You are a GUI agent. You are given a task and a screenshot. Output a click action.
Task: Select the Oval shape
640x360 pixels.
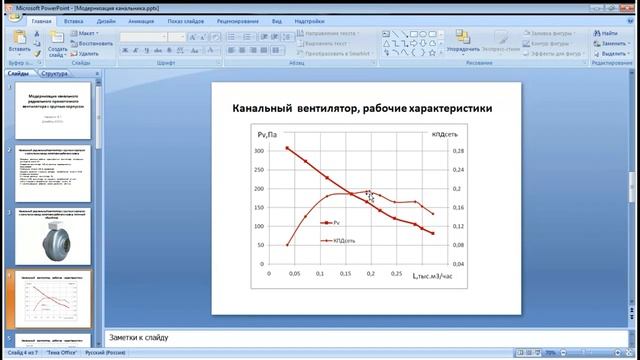click(423, 34)
